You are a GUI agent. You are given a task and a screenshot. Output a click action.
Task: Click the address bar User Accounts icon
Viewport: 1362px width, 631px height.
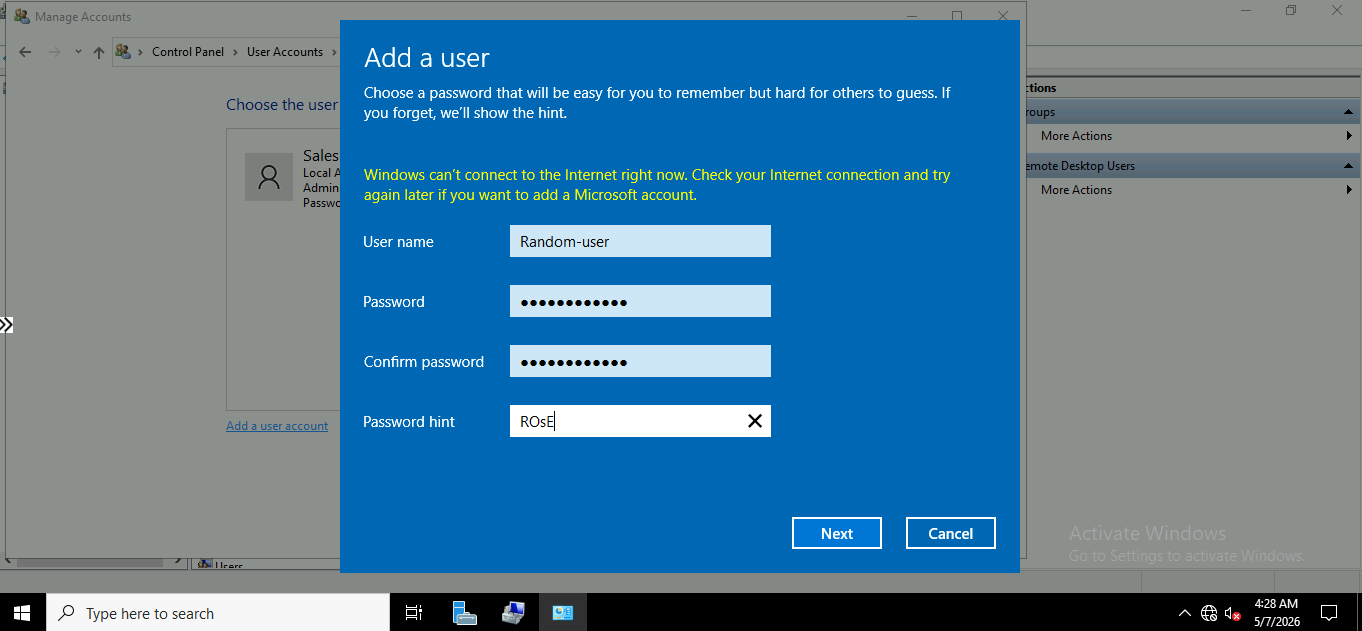124,52
